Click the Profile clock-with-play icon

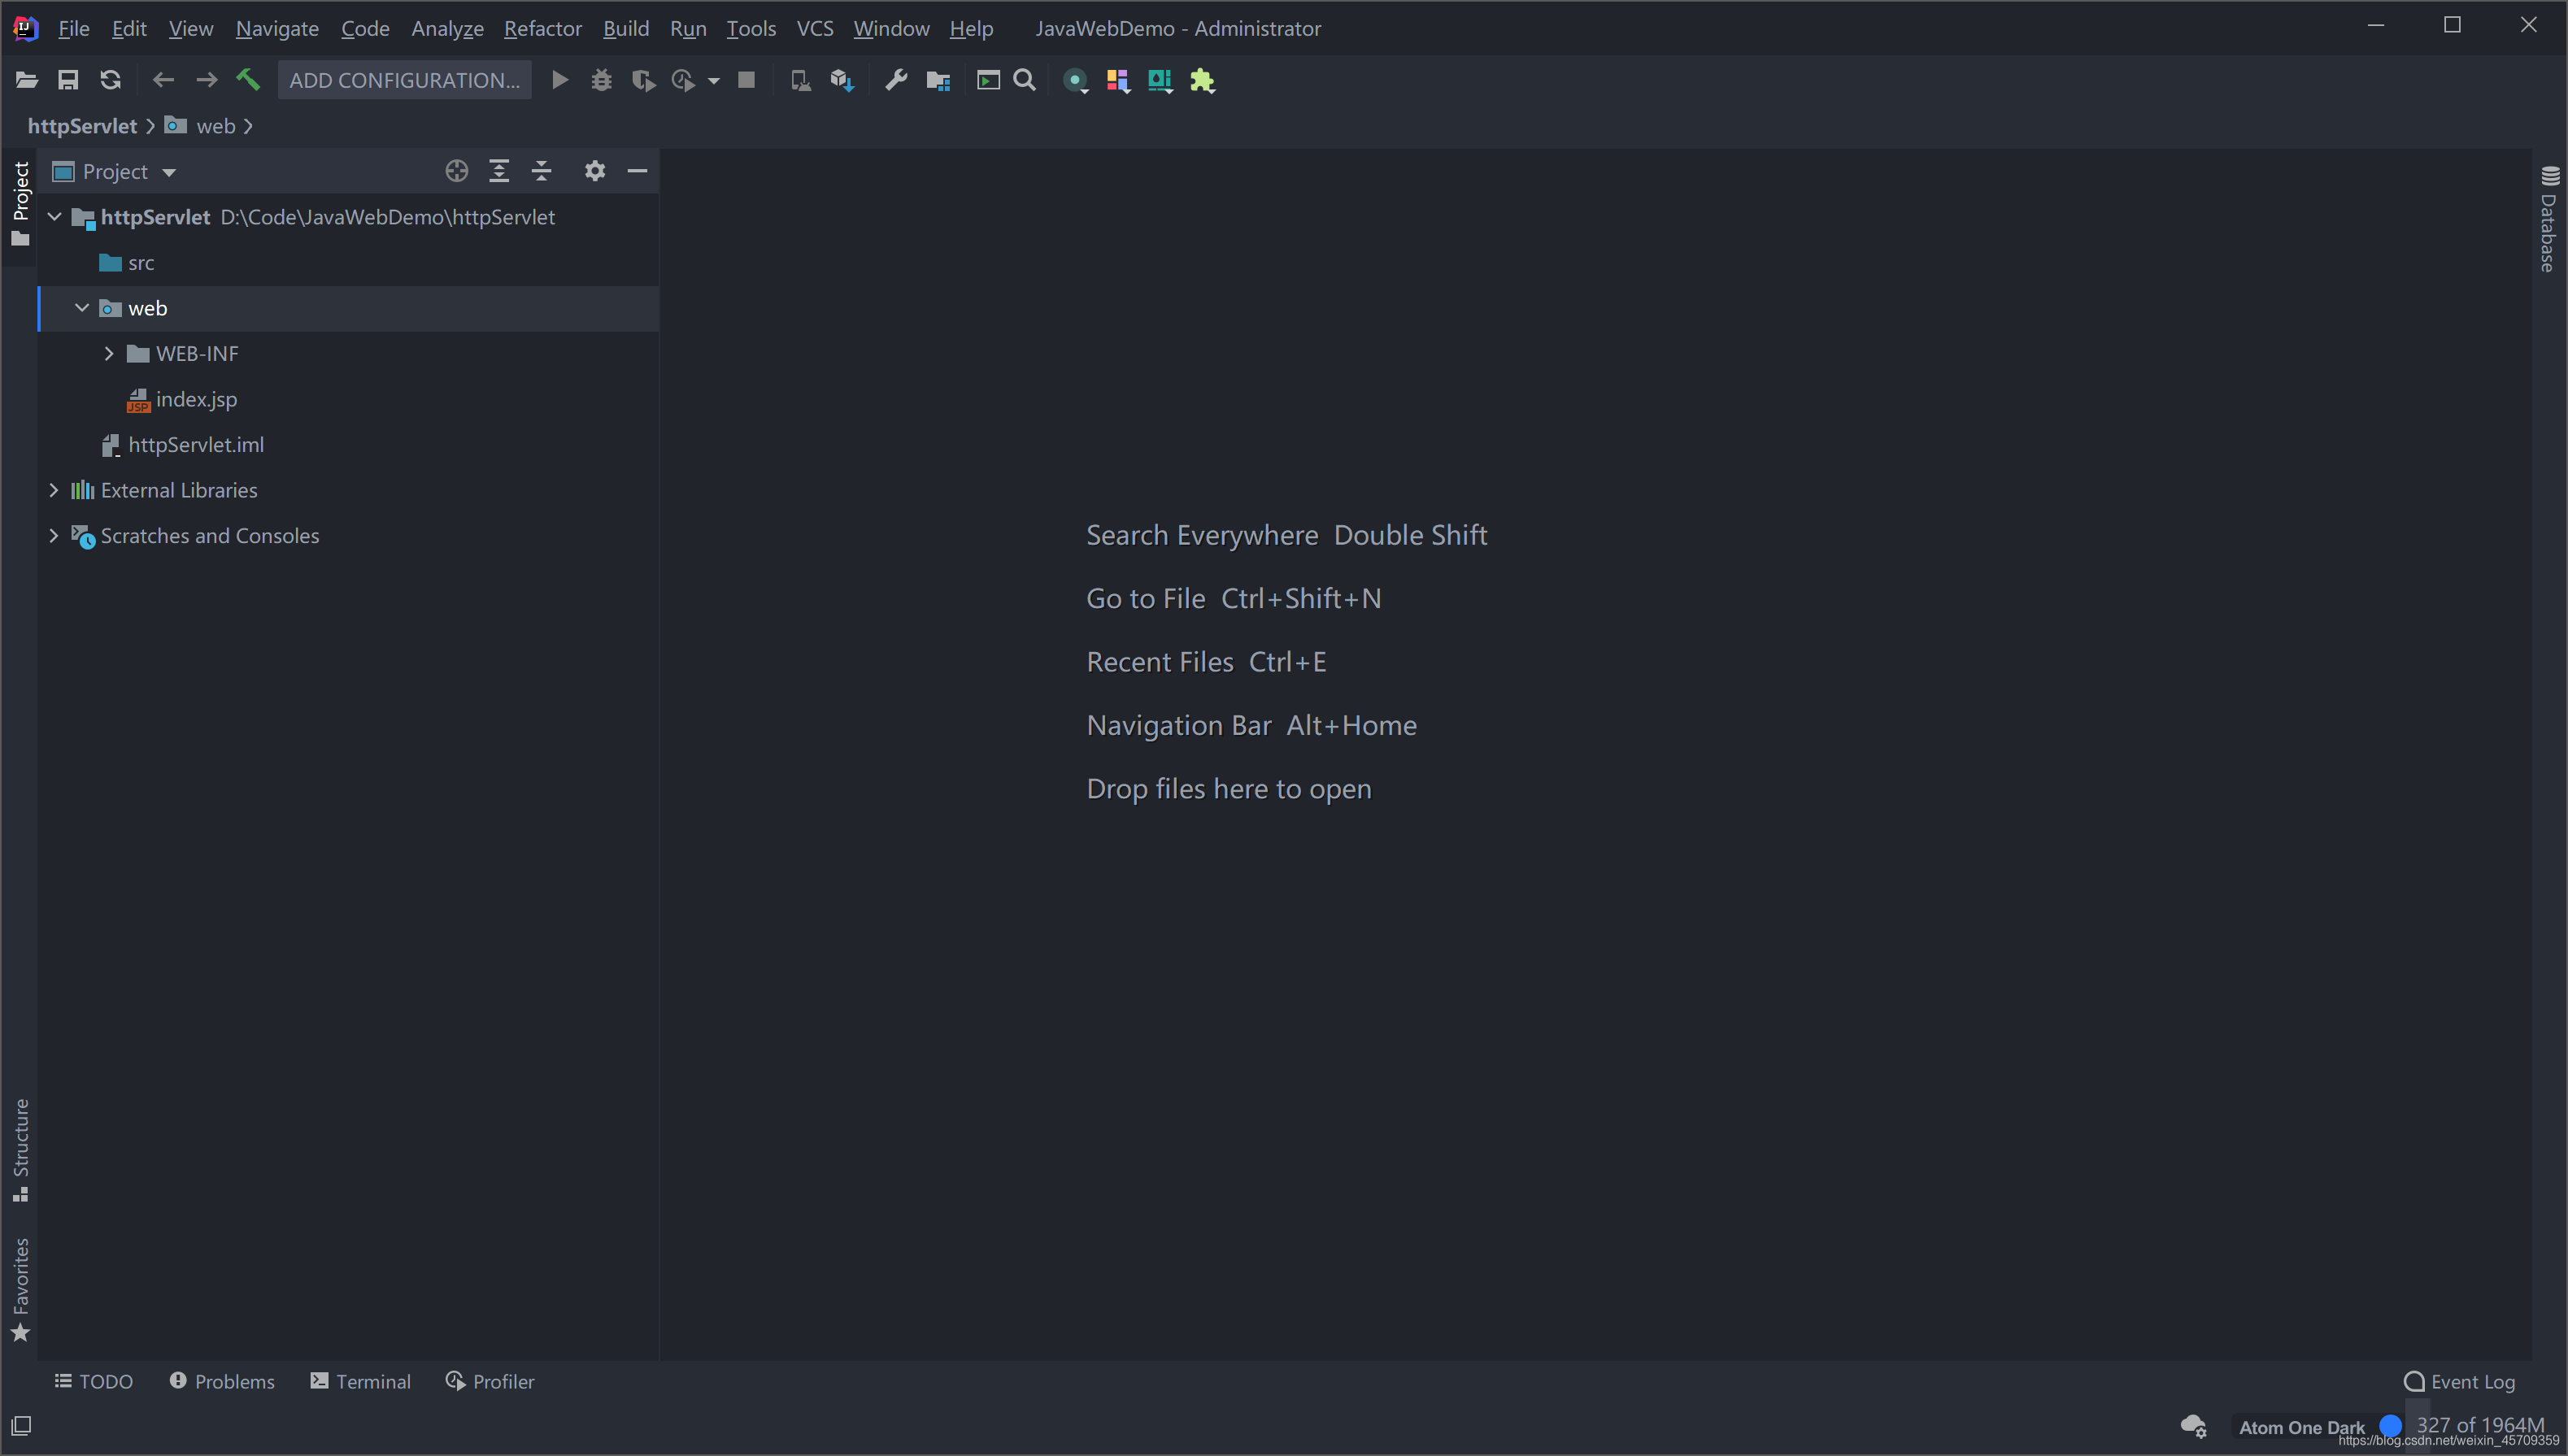point(684,80)
